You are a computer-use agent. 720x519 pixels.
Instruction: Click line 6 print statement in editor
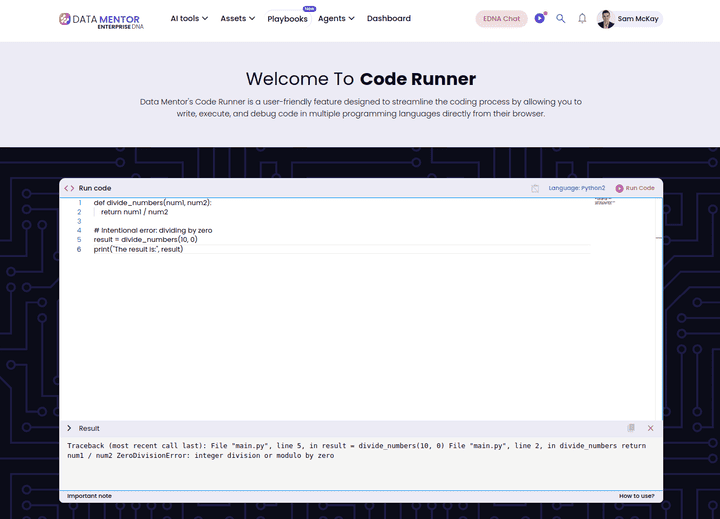click(139, 249)
